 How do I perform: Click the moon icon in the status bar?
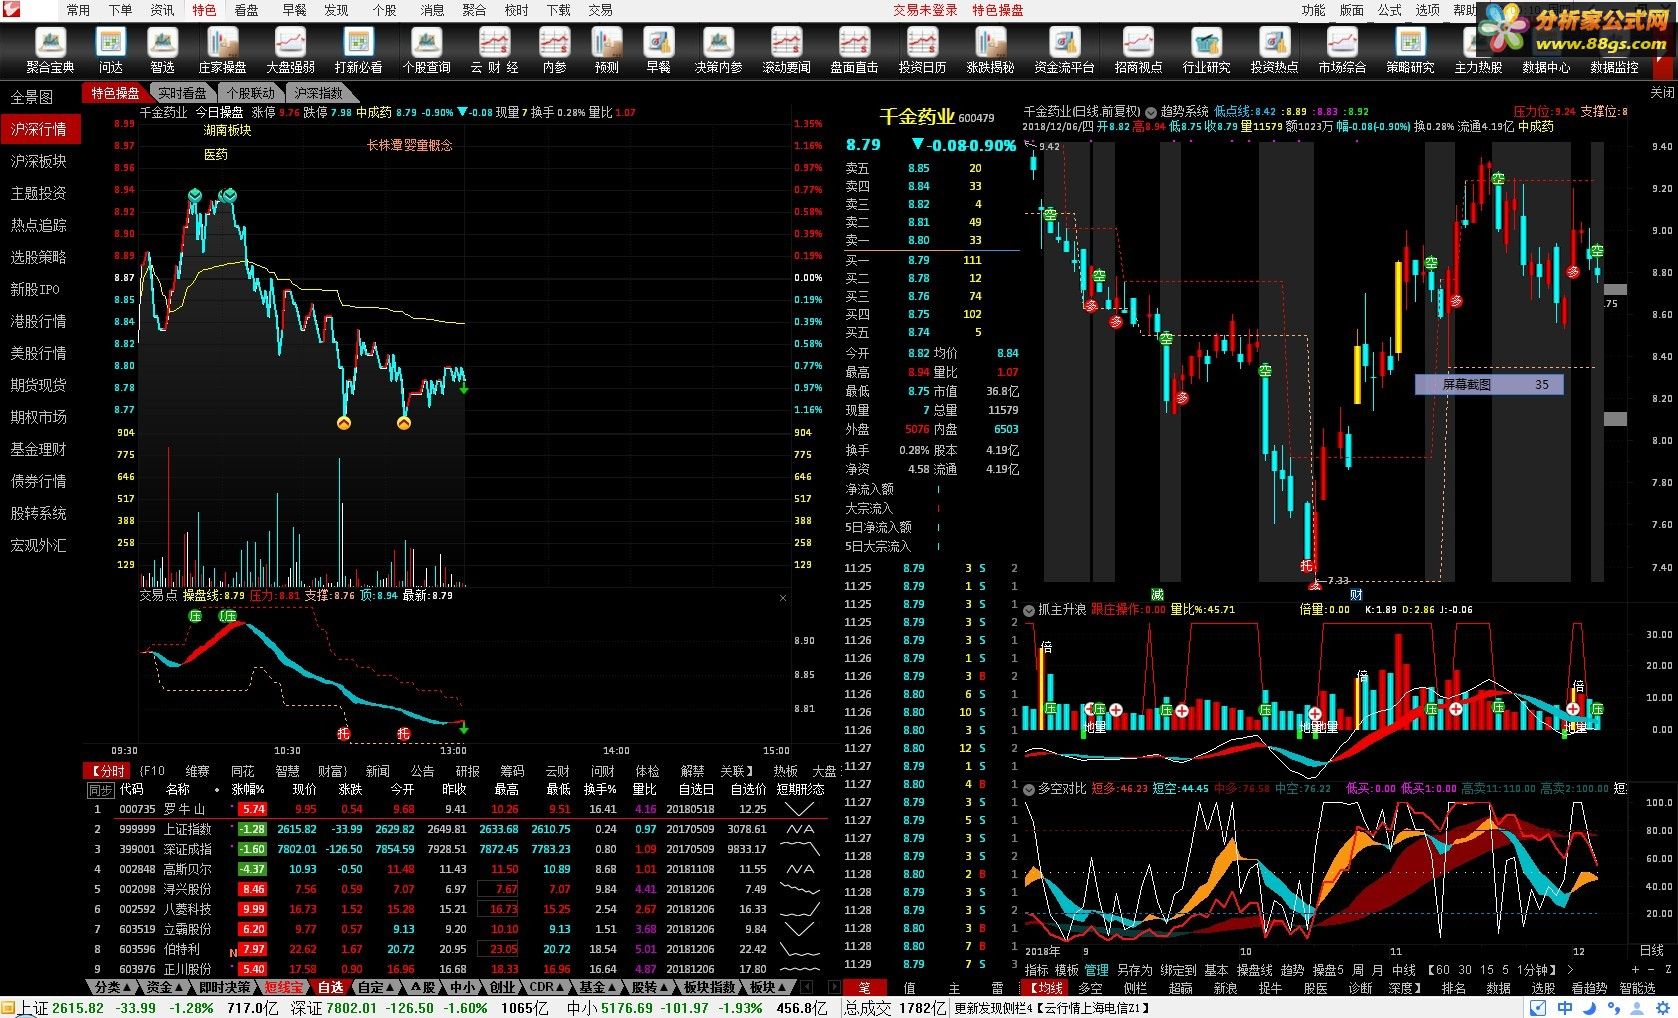pos(1589,1008)
